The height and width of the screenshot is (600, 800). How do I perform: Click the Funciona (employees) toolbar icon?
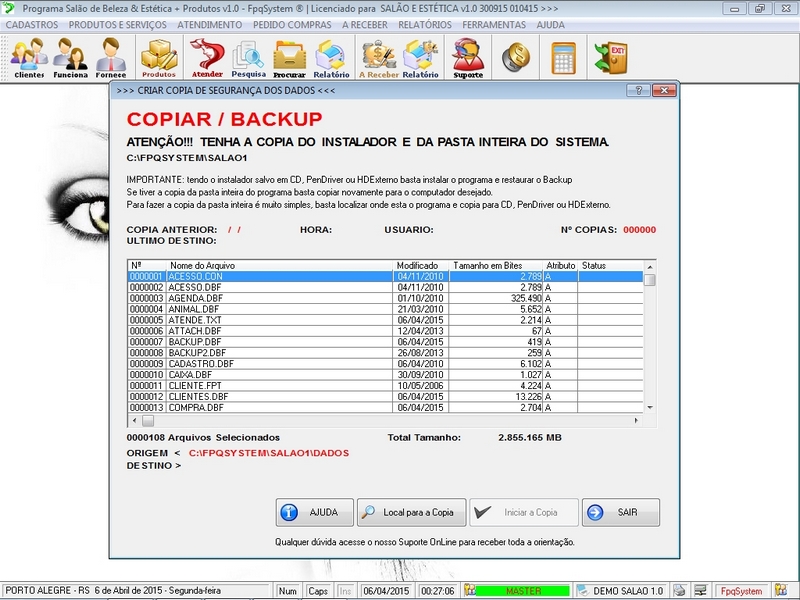click(70, 57)
